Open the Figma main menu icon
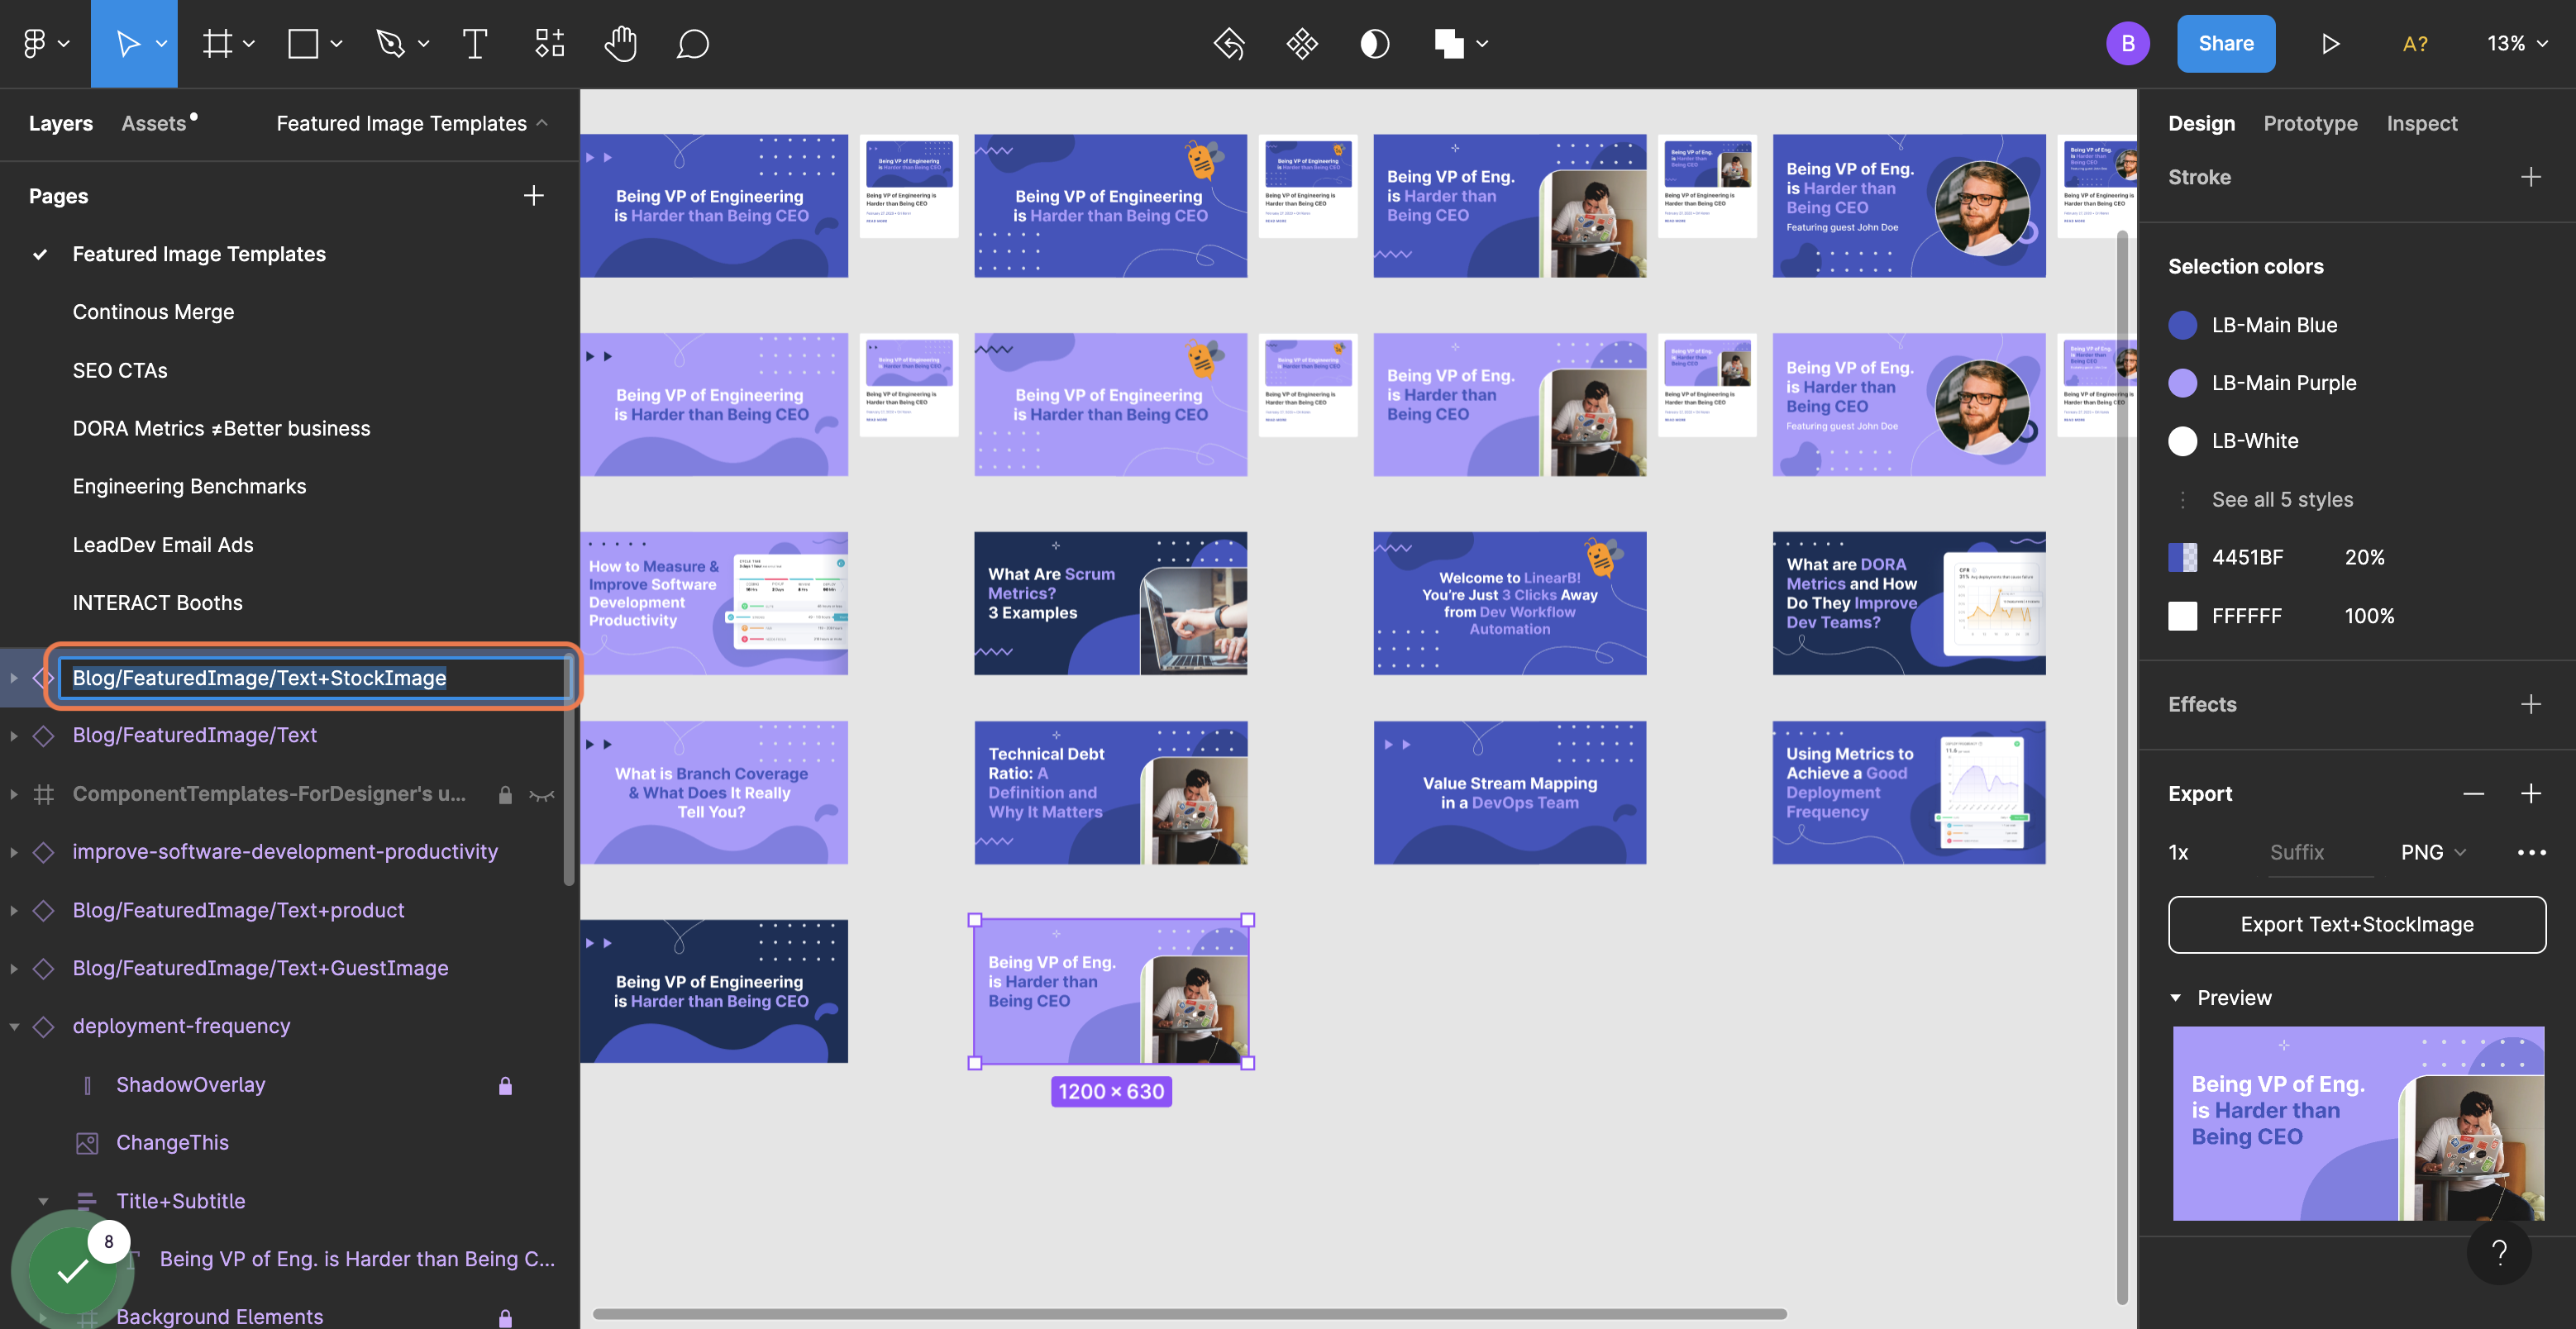This screenshot has height=1329, width=2576. click(35, 43)
